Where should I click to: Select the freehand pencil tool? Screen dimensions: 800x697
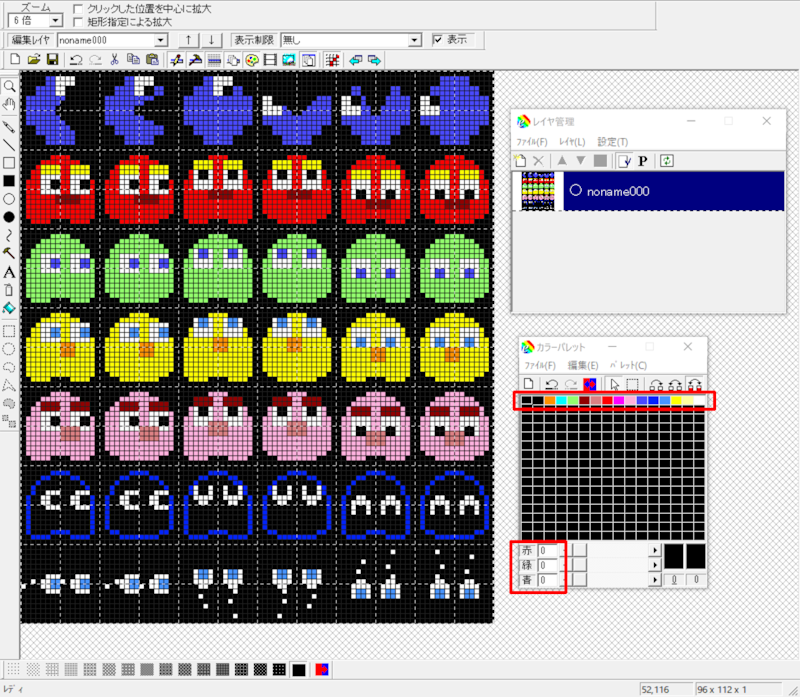coord(9,127)
